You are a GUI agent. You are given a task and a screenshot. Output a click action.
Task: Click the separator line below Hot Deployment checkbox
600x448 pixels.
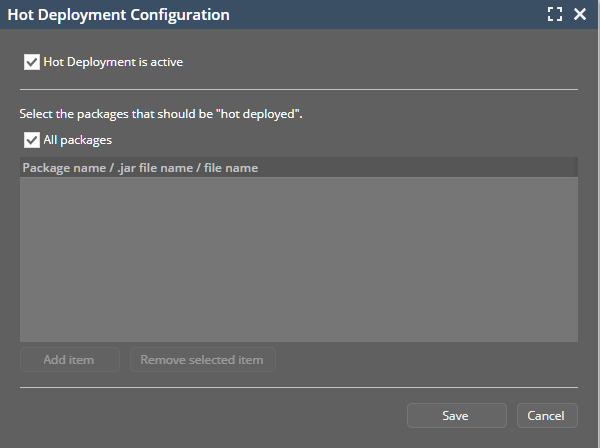298,90
